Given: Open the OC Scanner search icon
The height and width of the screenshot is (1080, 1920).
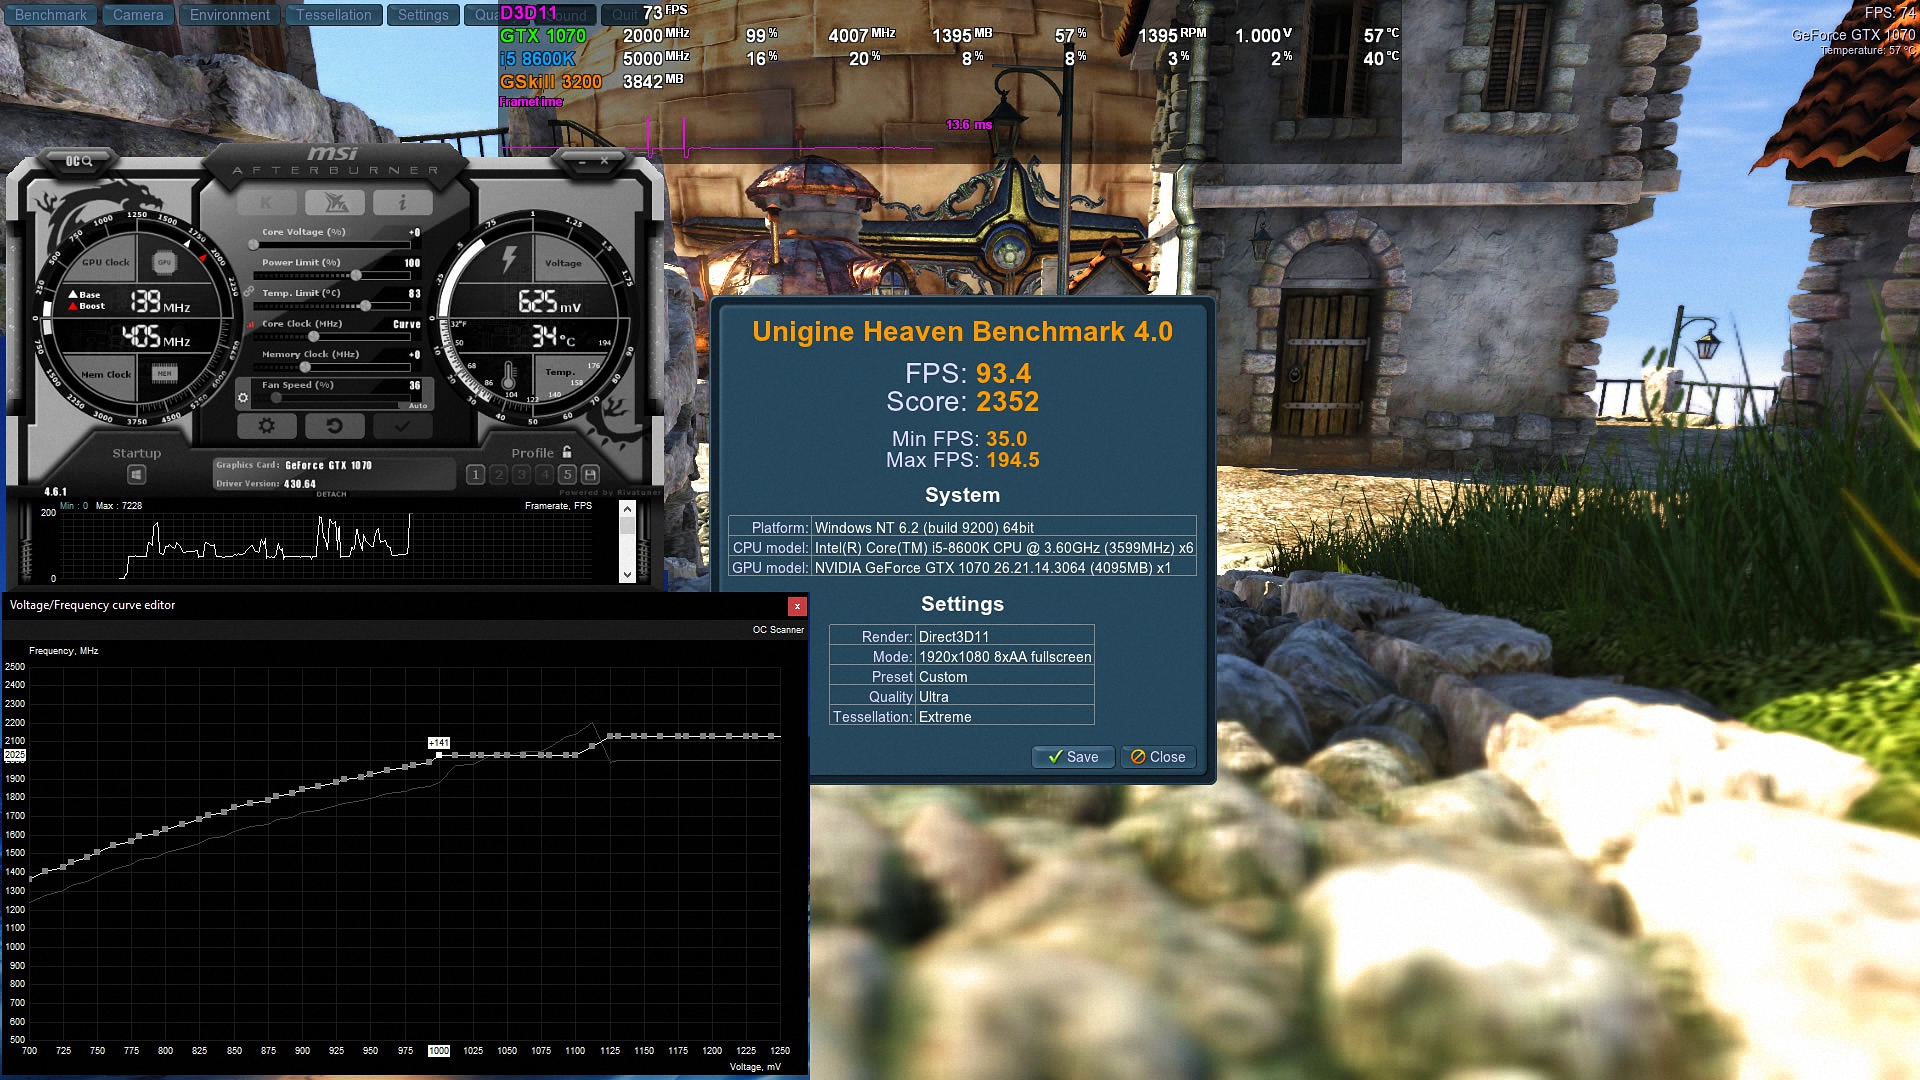Looking at the screenshot, I should [78, 161].
